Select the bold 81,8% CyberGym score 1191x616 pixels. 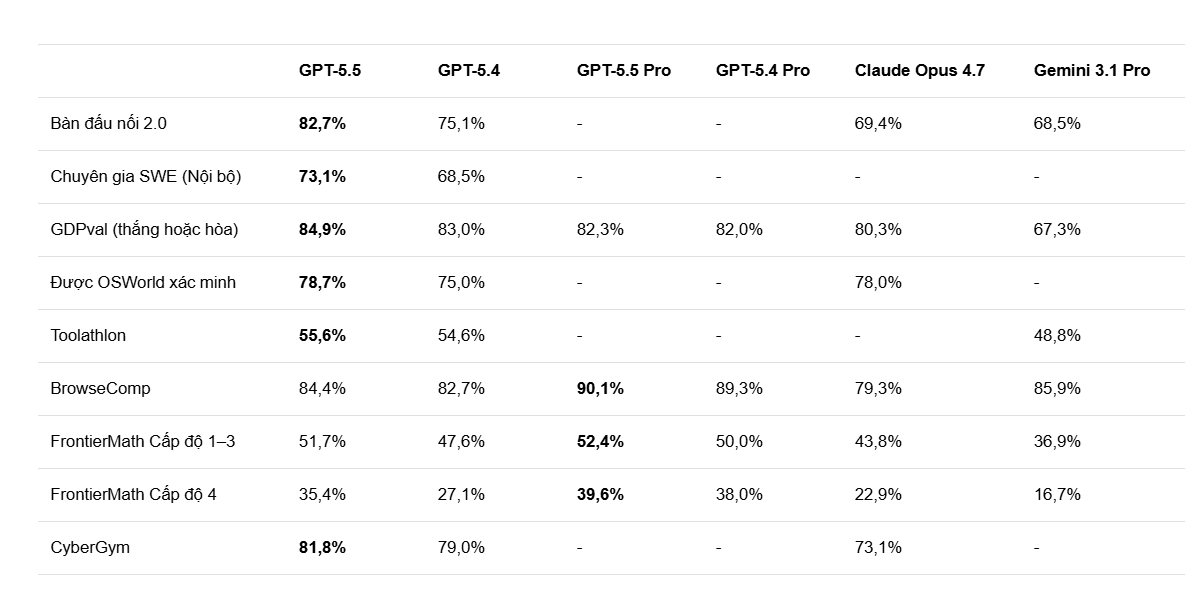[322, 547]
